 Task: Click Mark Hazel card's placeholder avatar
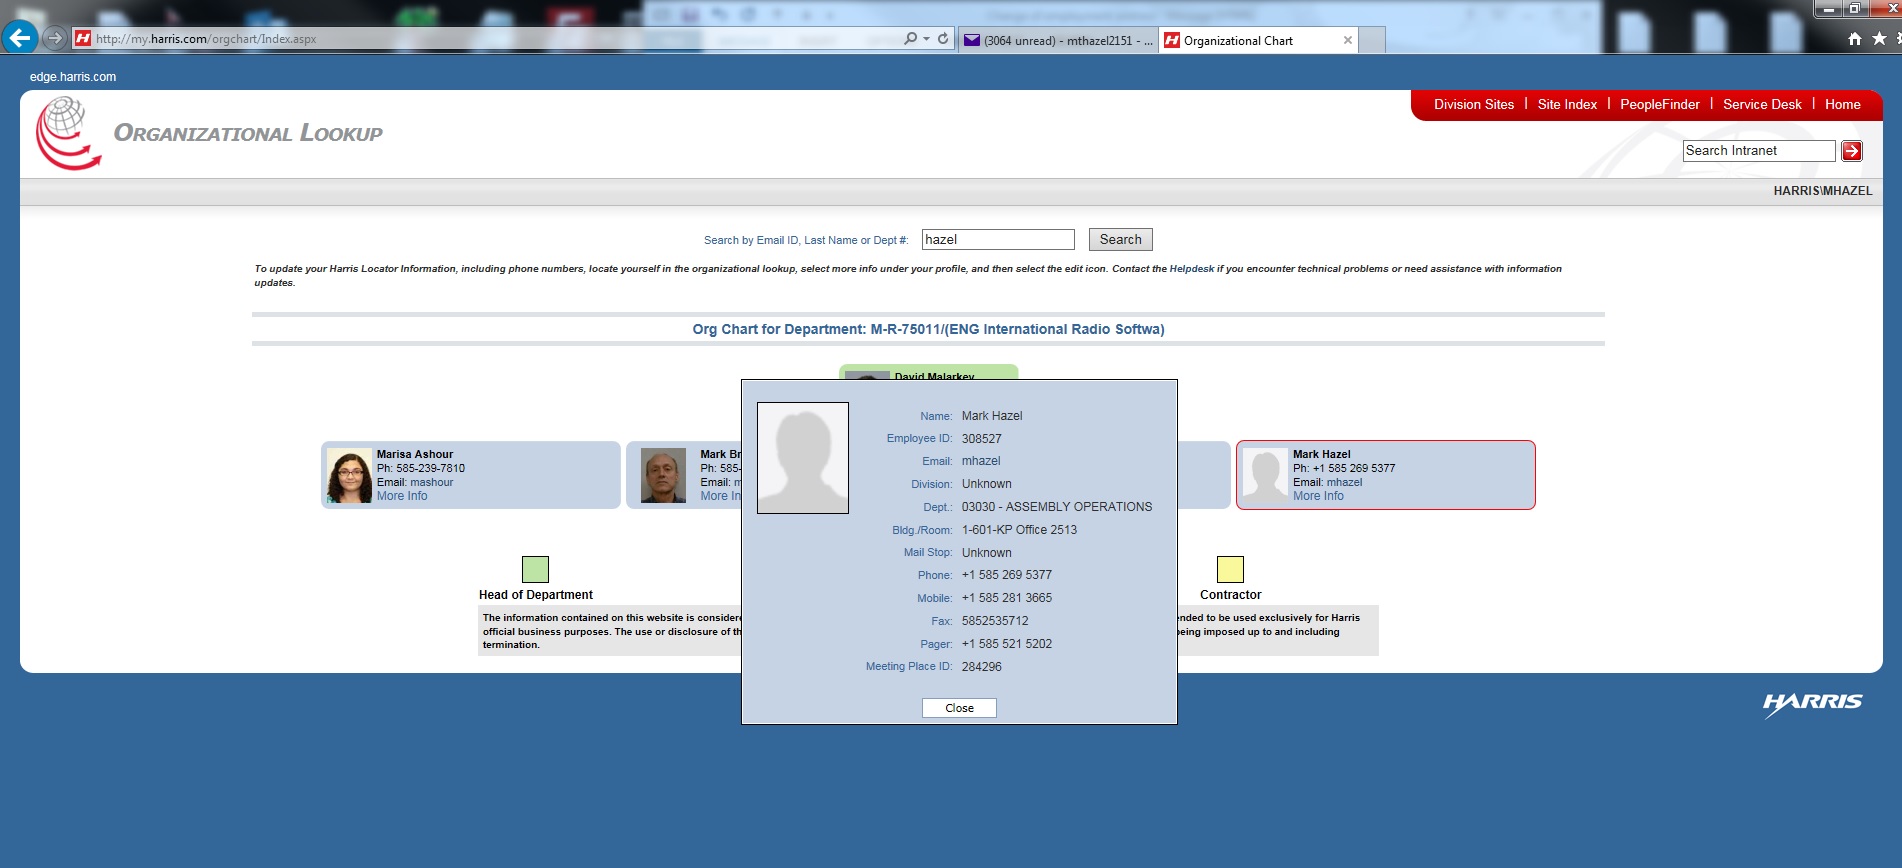pos(1265,476)
